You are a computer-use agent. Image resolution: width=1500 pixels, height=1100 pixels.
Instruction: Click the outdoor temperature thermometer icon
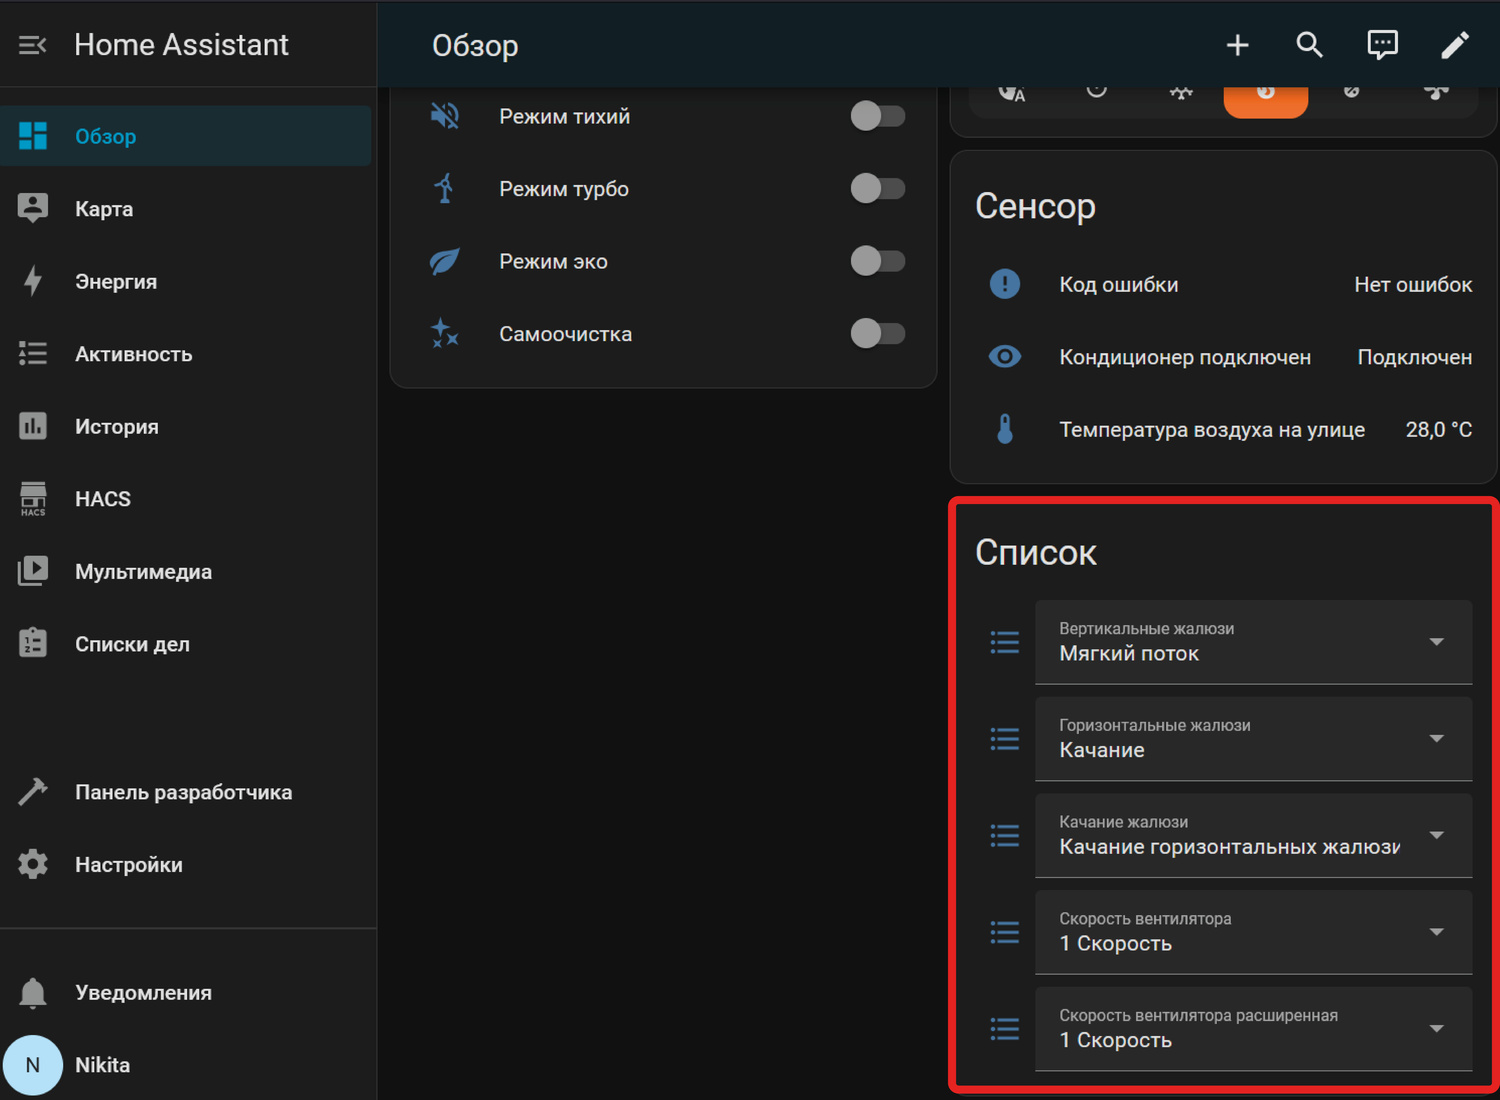(1005, 429)
